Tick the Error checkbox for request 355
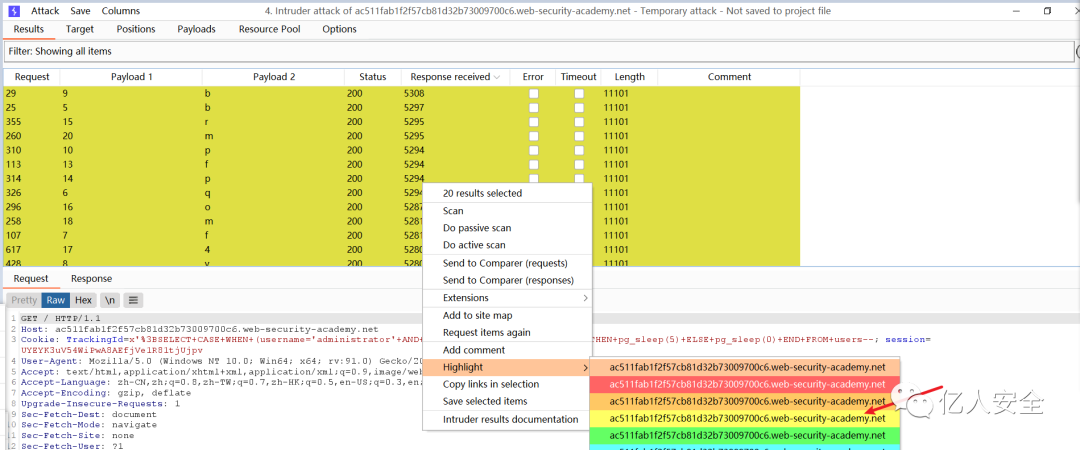Image resolution: width=1080 pixels, height=450 pixels. (x=533, y=122)
